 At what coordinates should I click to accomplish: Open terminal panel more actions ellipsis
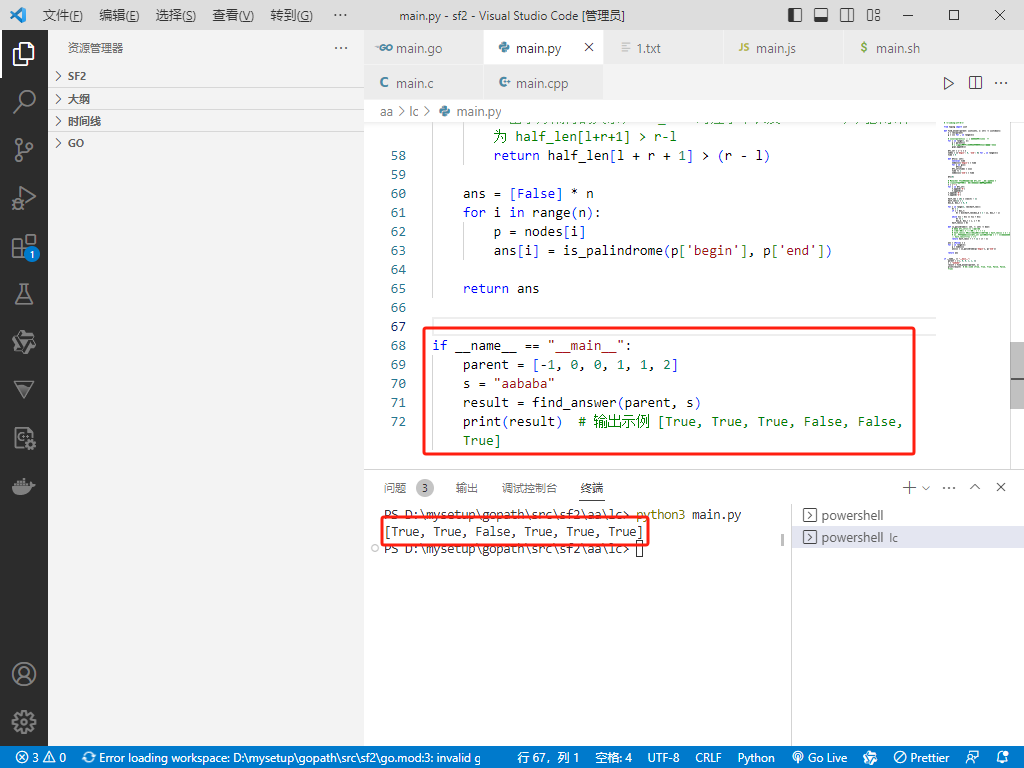[949, 487]
